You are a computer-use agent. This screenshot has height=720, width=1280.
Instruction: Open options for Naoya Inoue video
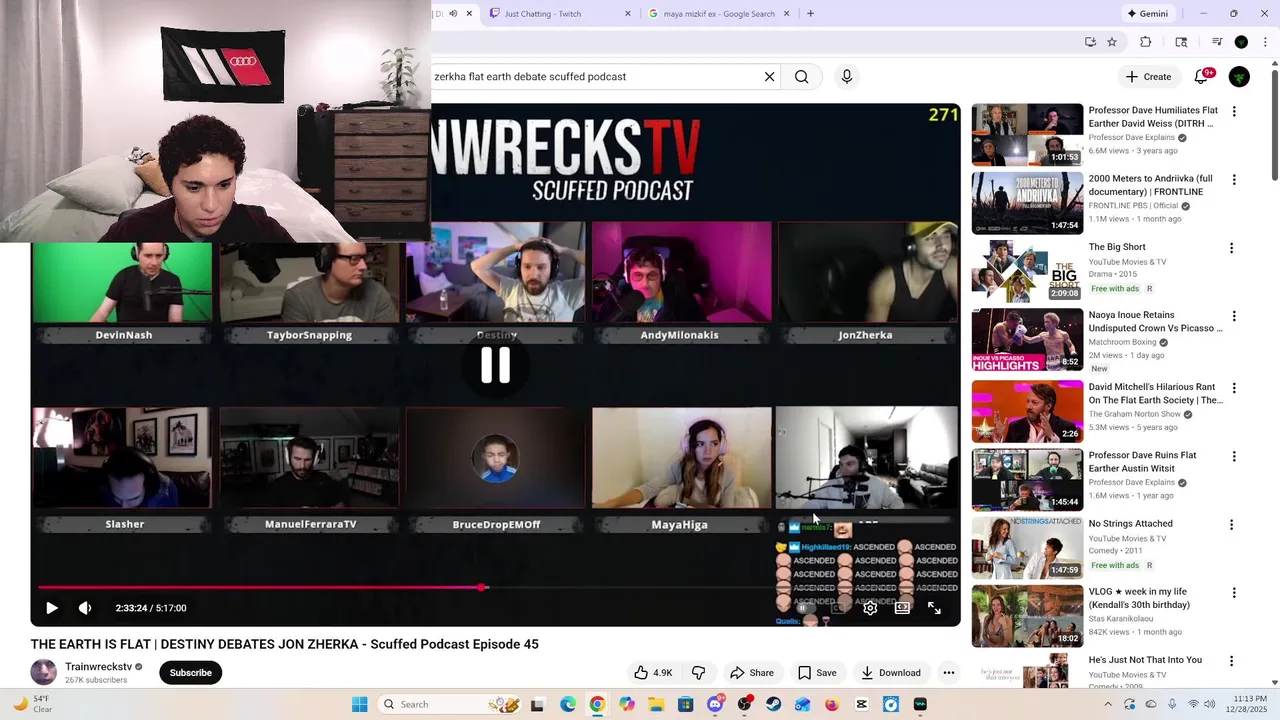(1234, 316)
